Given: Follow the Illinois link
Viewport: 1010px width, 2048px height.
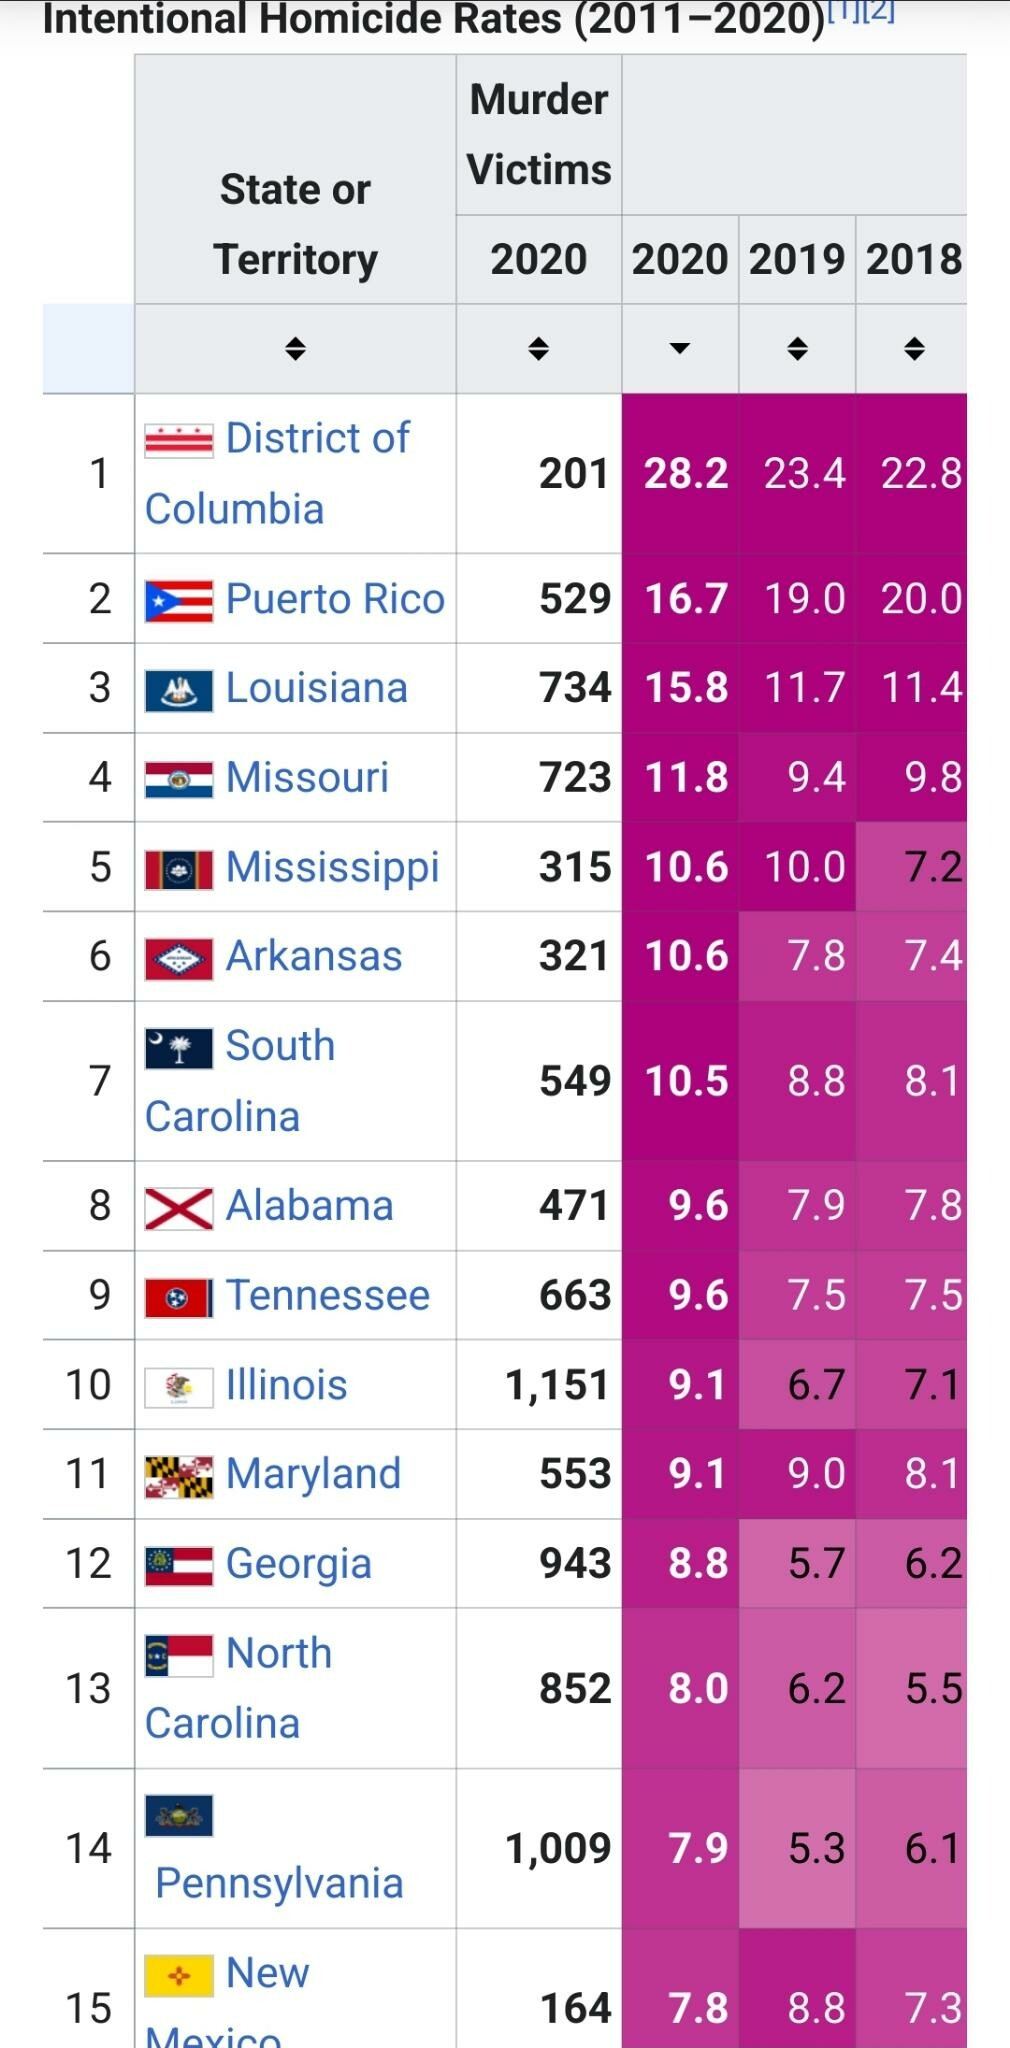Looking at the screenshot, I should 287,1385.
